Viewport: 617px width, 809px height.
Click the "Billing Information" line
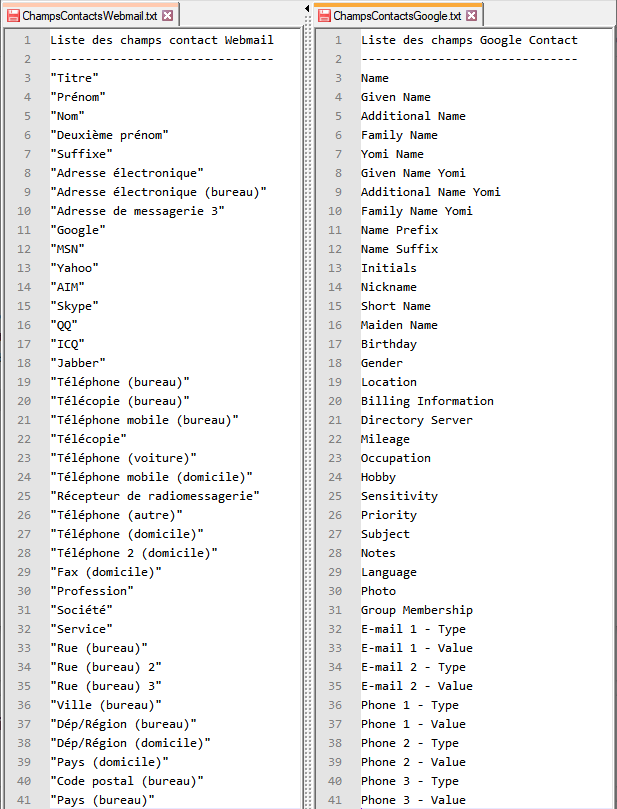click(427, 401)
